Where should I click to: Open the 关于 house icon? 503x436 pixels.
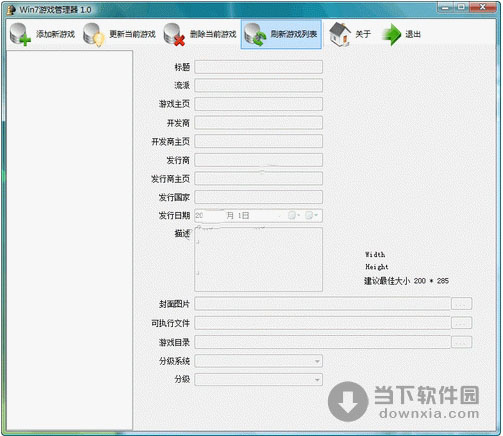click(x=340, y=34)
